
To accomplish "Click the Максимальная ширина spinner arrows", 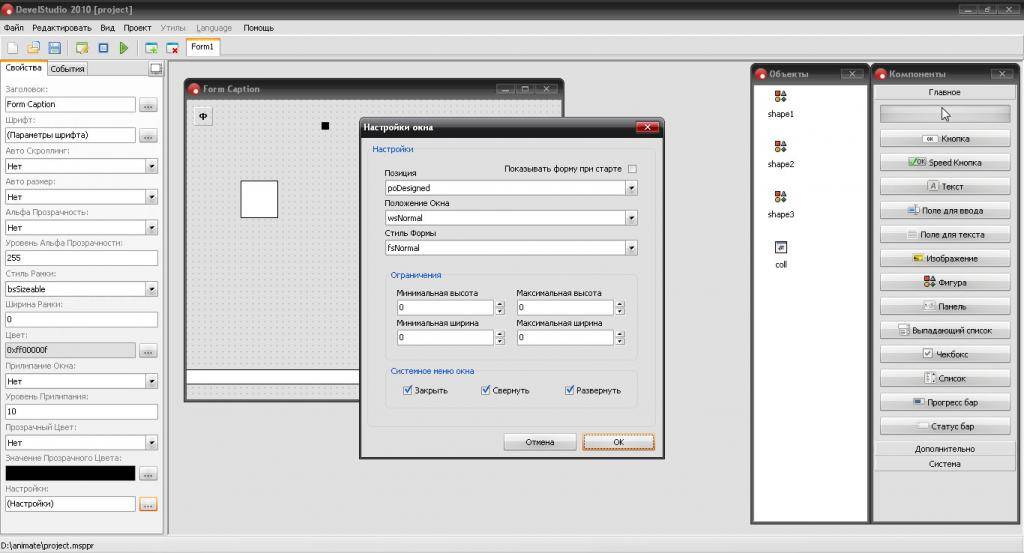I will click(620, 338).
